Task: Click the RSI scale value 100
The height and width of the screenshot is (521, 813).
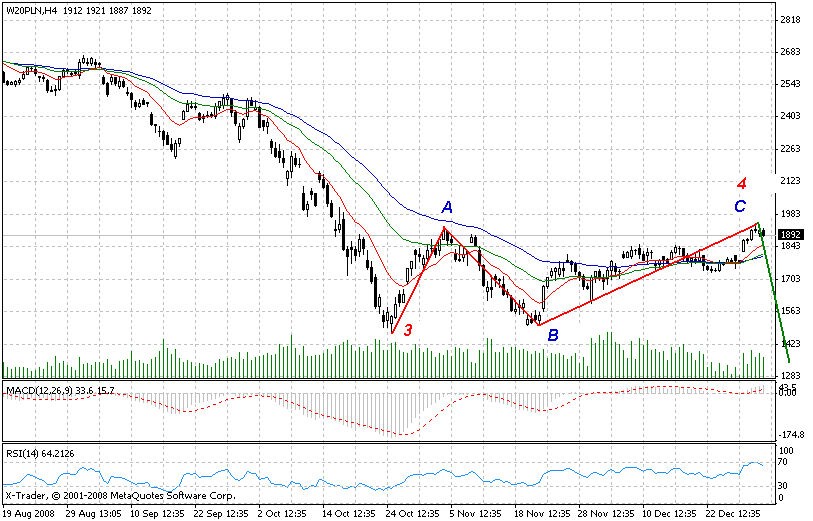Action: point(787,451)
